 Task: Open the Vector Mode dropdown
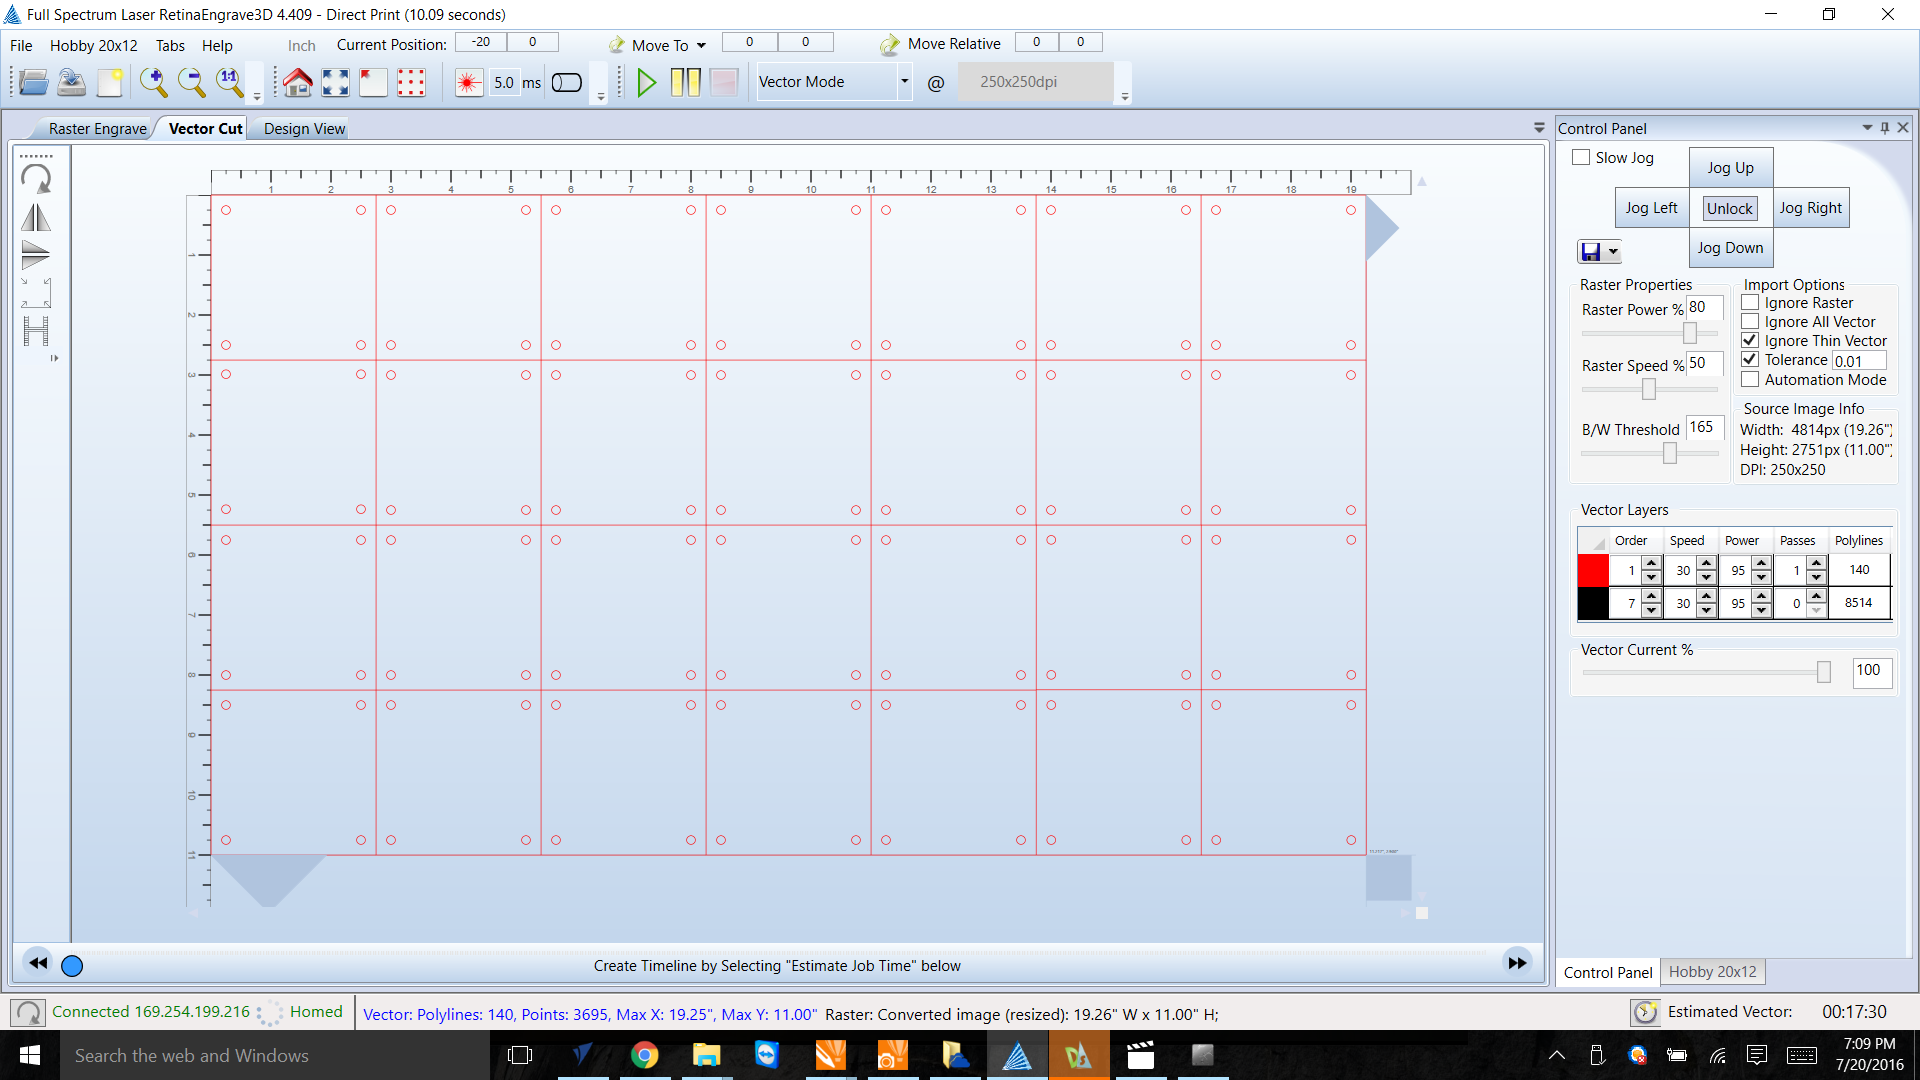point(904,82)
